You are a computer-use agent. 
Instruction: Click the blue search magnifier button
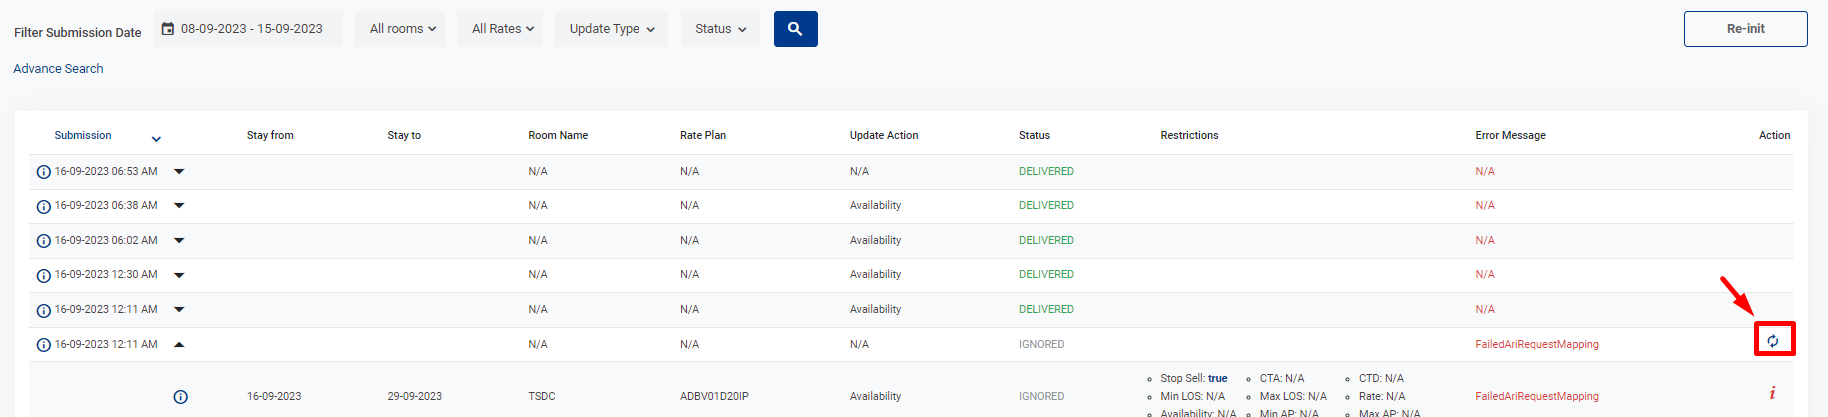pyautogui.click(x=795, y=29)
